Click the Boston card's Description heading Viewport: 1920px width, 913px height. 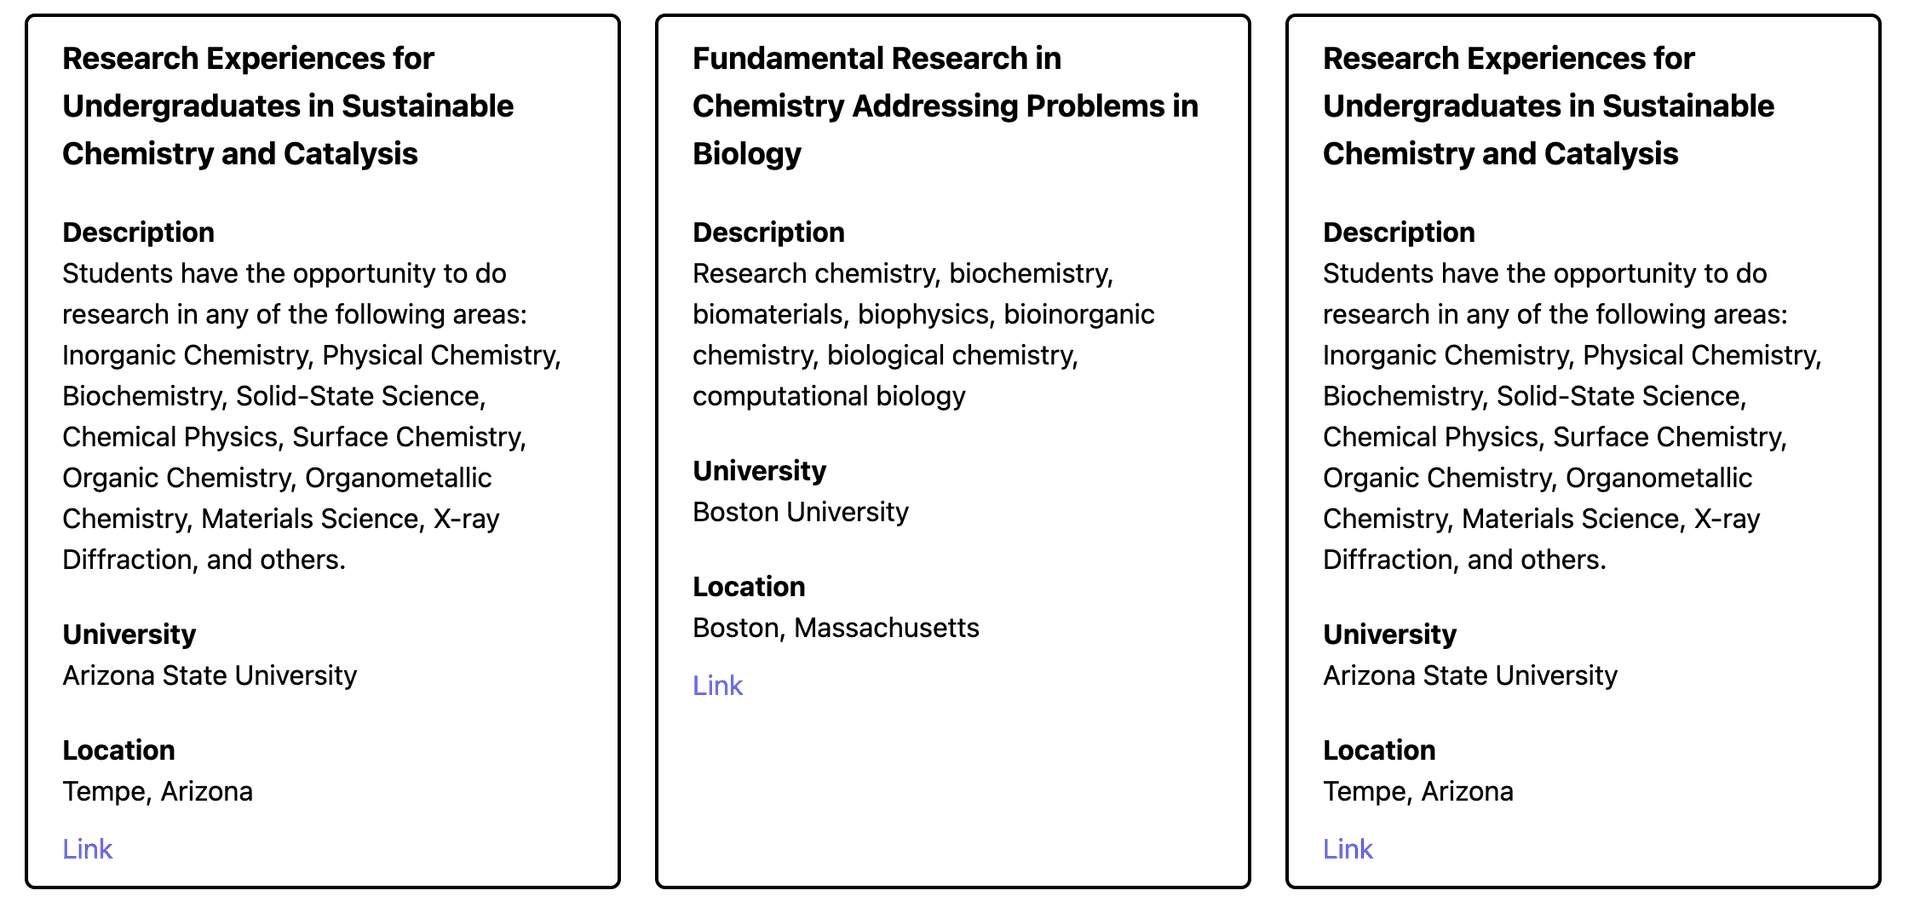tap(768, 232)
